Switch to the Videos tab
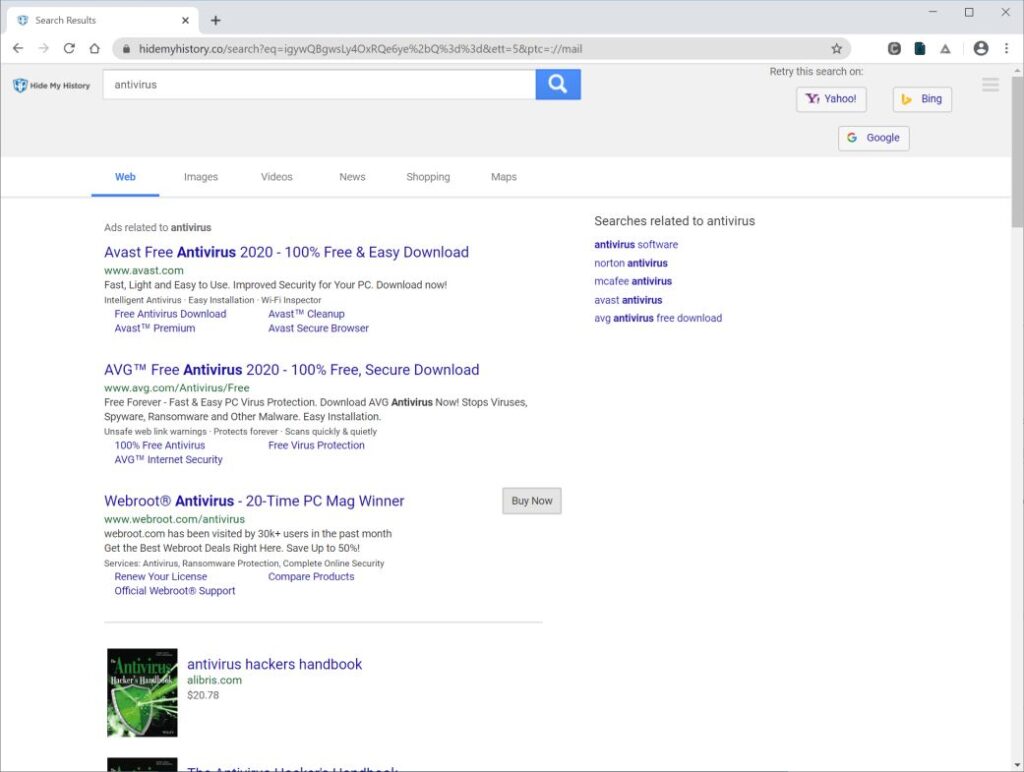Screen dimensions: 1024x772 (277, 177)
